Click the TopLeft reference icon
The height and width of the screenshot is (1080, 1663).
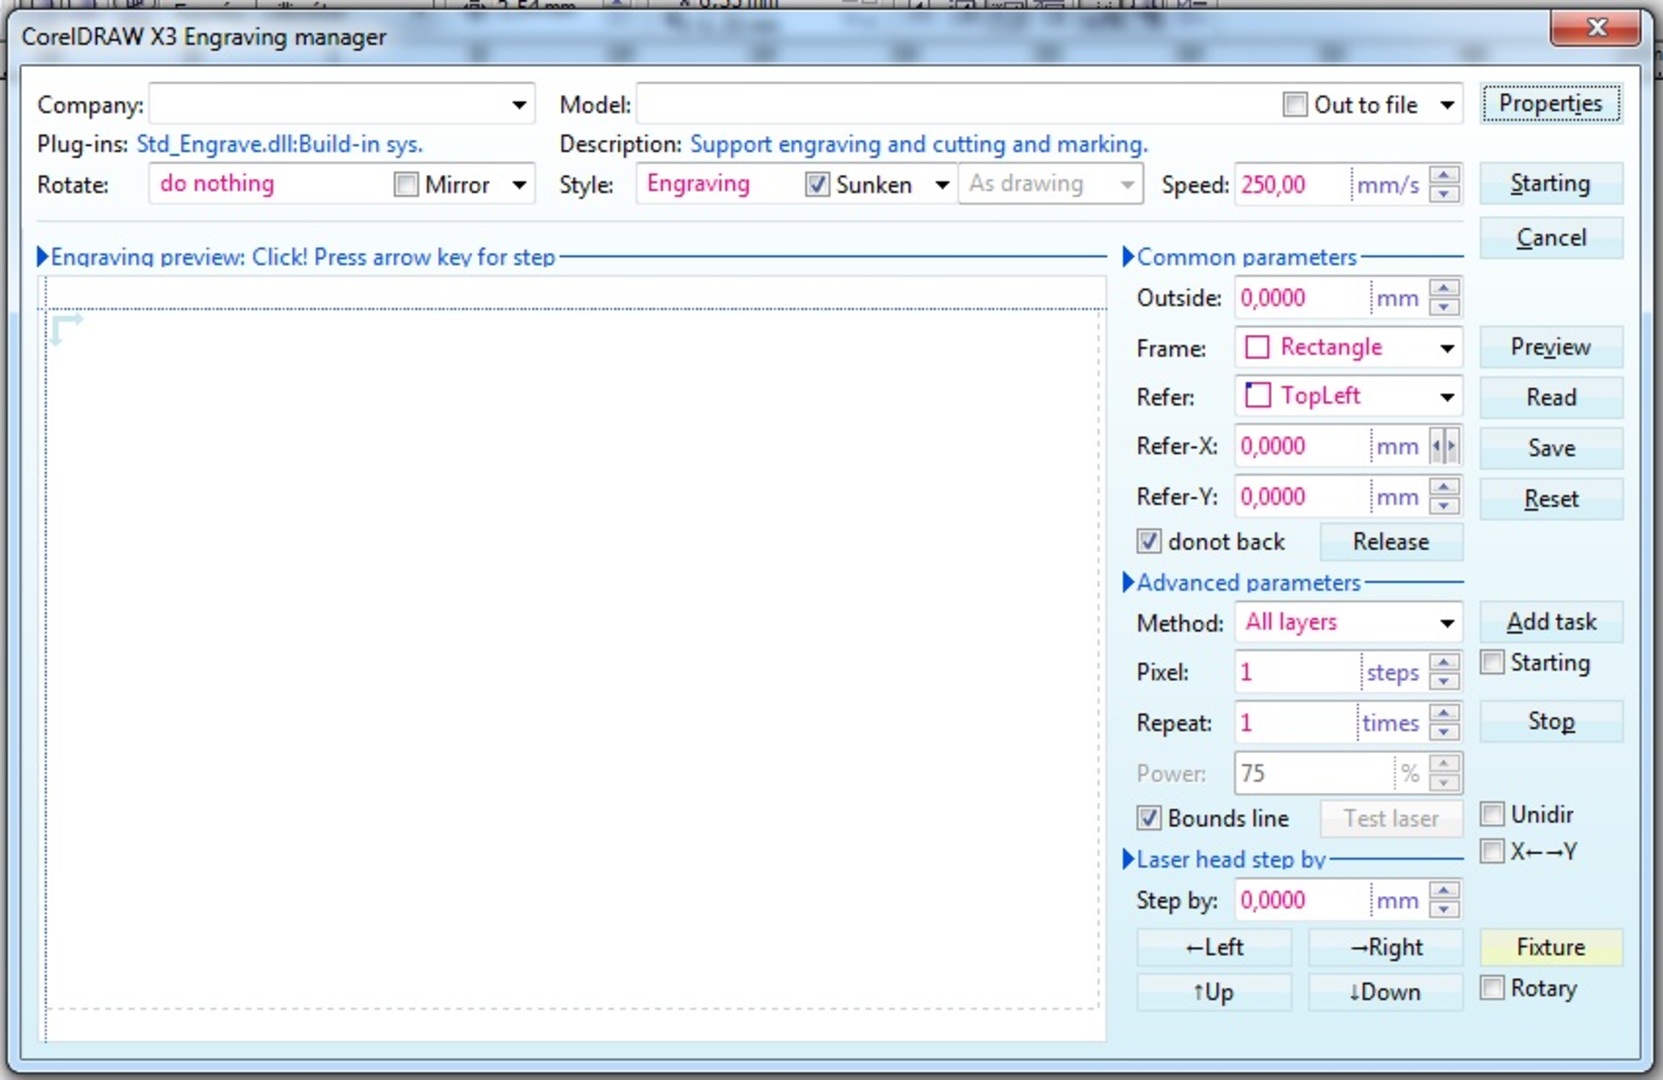click(1257, 395)
